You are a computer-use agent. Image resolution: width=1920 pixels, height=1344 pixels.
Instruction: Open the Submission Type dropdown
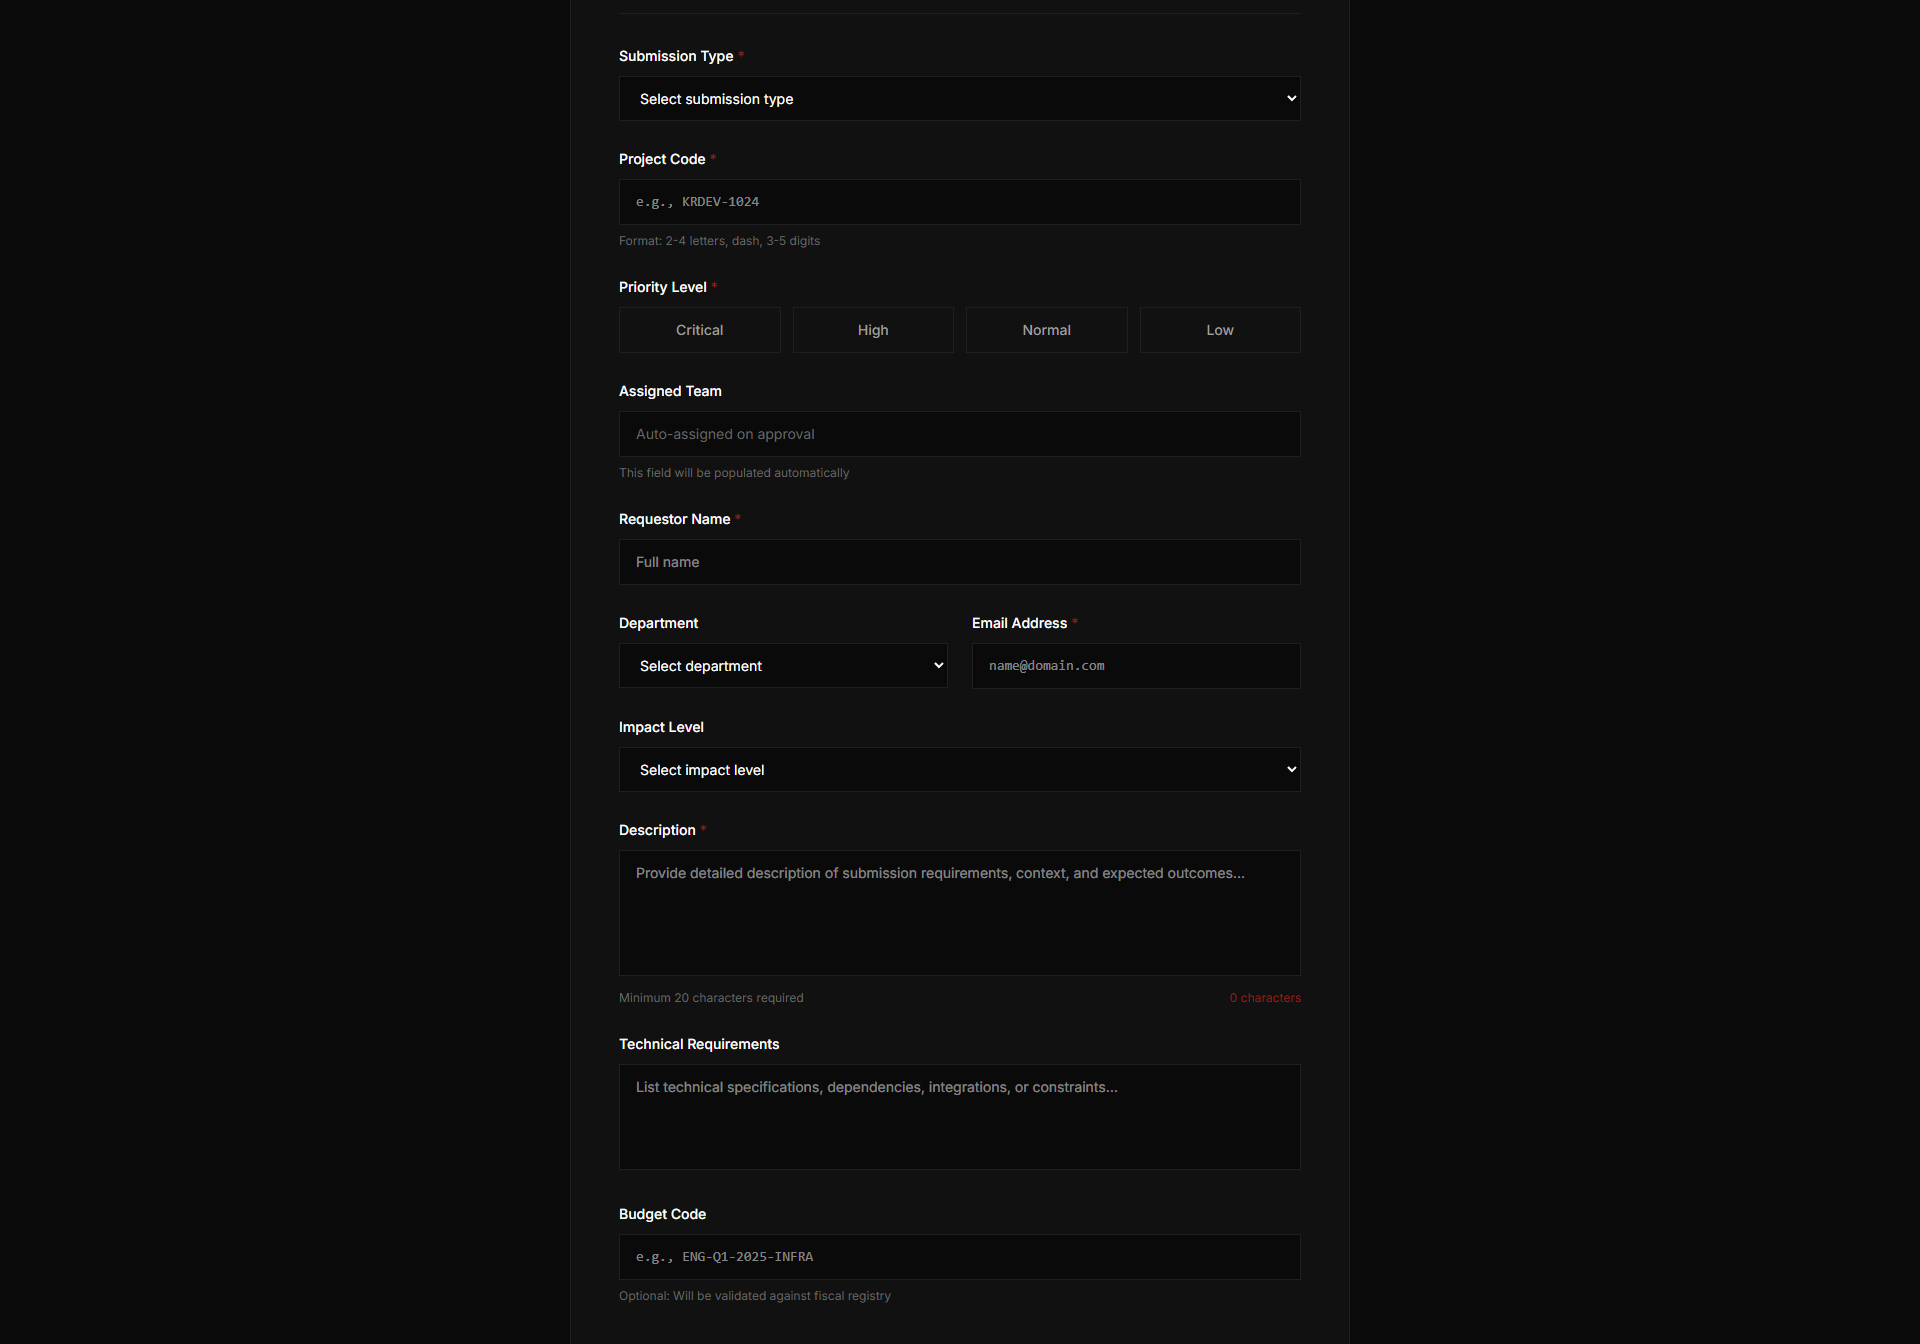pos(959,99)
